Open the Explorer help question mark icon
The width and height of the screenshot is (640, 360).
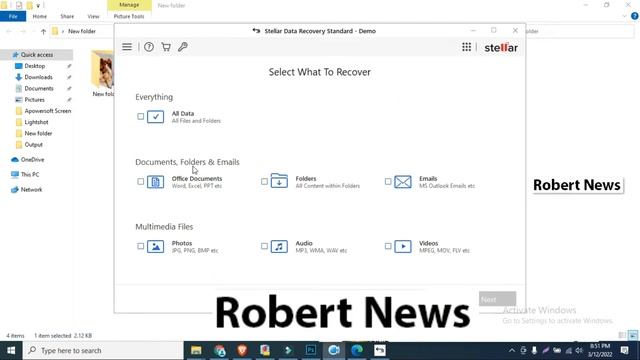click(x=634, y=16)
